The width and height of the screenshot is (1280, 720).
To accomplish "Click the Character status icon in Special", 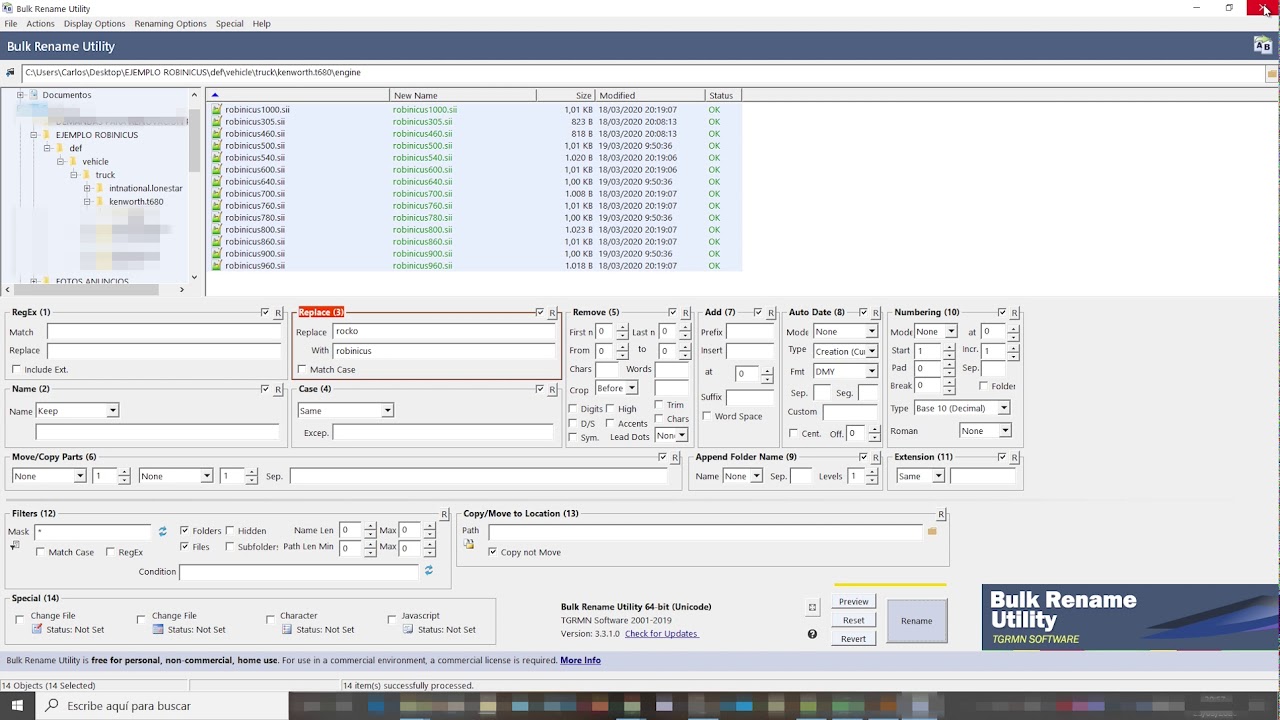I will [x=287, y=630].
